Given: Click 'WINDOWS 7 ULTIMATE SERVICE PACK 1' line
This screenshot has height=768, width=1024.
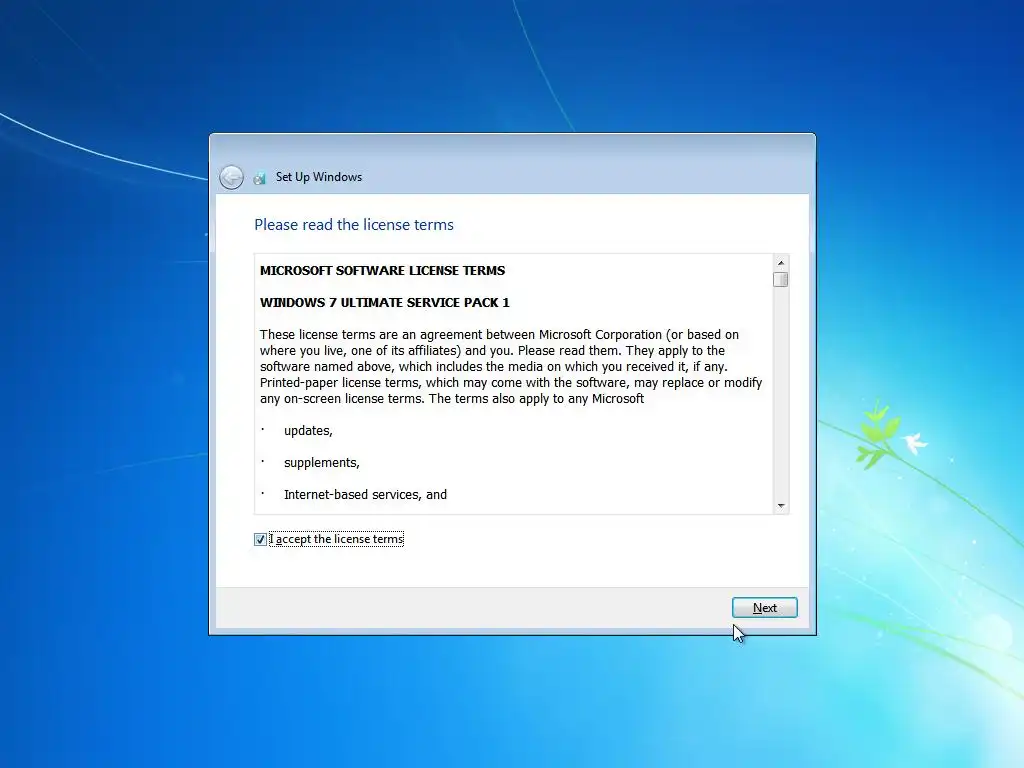Looking at the screenshot, I should point(385,302).
